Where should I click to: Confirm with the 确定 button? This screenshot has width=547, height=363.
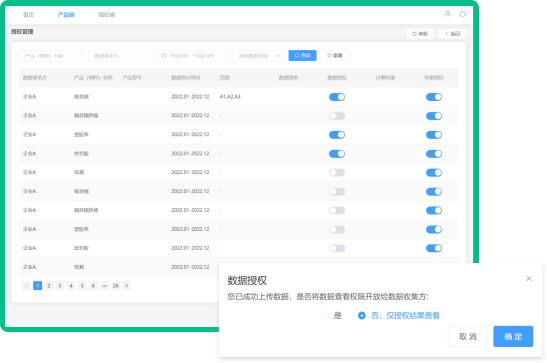[513, 336]
